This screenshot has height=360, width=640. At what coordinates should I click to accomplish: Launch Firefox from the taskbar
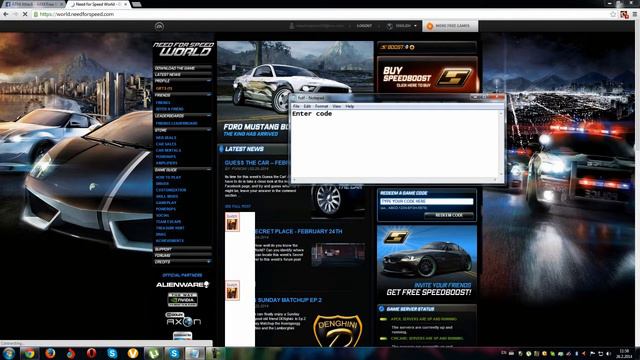[x=50, y=353]
